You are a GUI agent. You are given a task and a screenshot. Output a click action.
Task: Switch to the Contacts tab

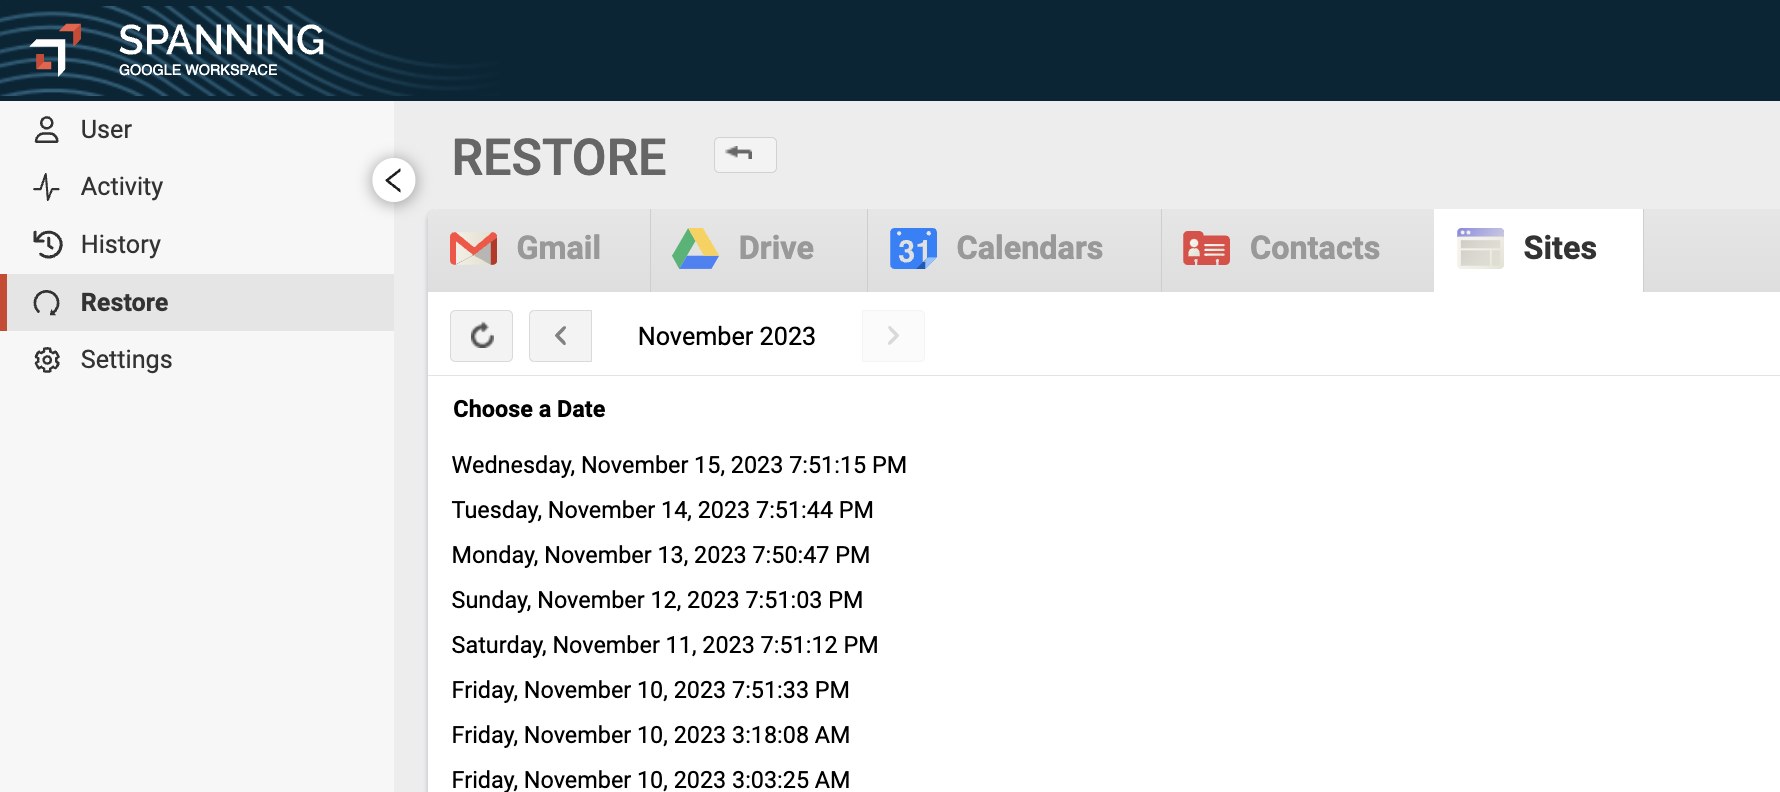(x=1297, y=249)
